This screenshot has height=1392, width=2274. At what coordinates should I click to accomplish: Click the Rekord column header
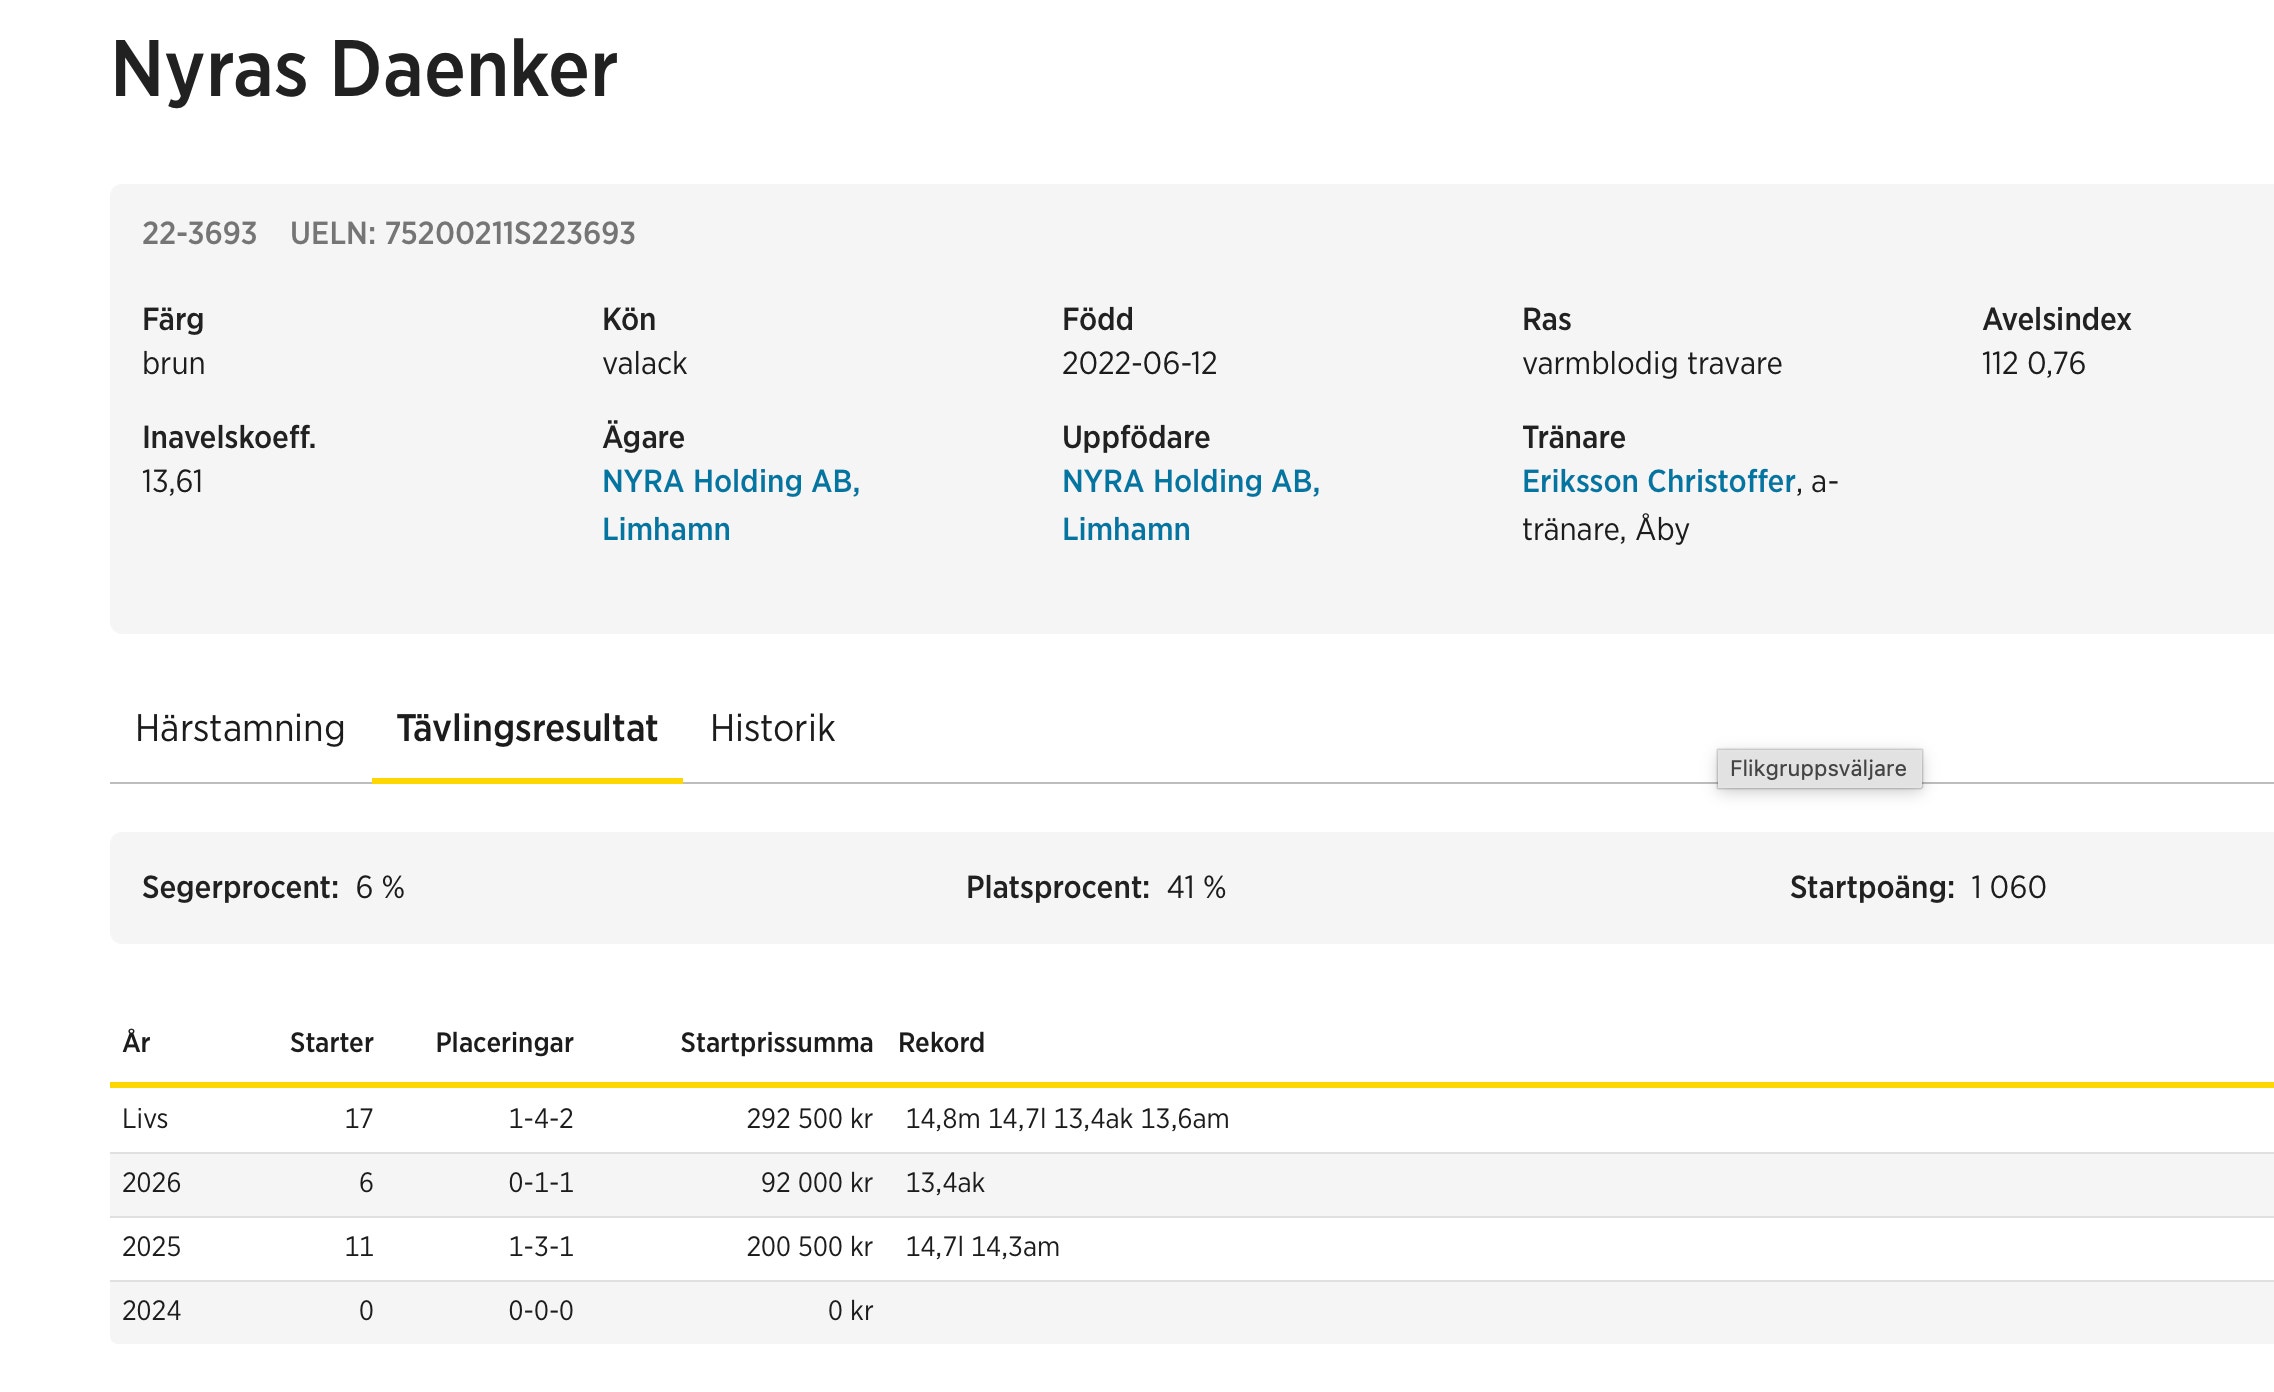pyautogui.click(x=941, y=1043)
